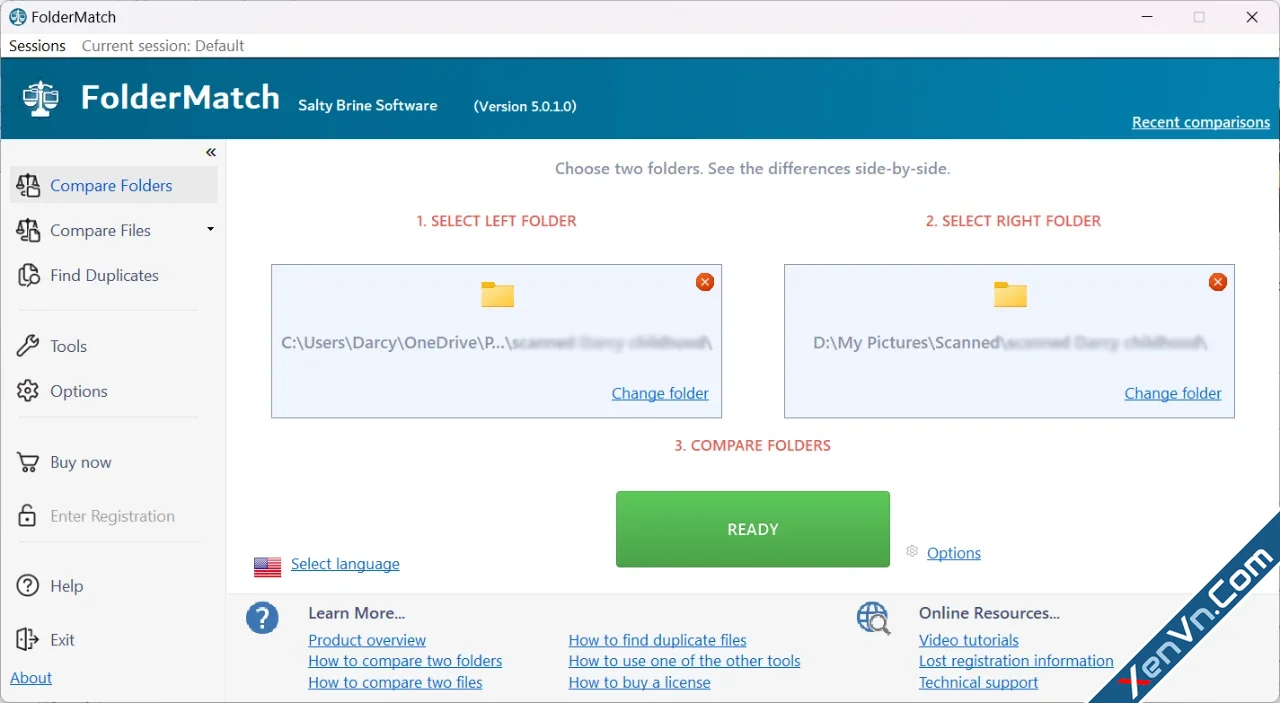Click the US flag language icon

pyautogui.click(x=267, y=567)
